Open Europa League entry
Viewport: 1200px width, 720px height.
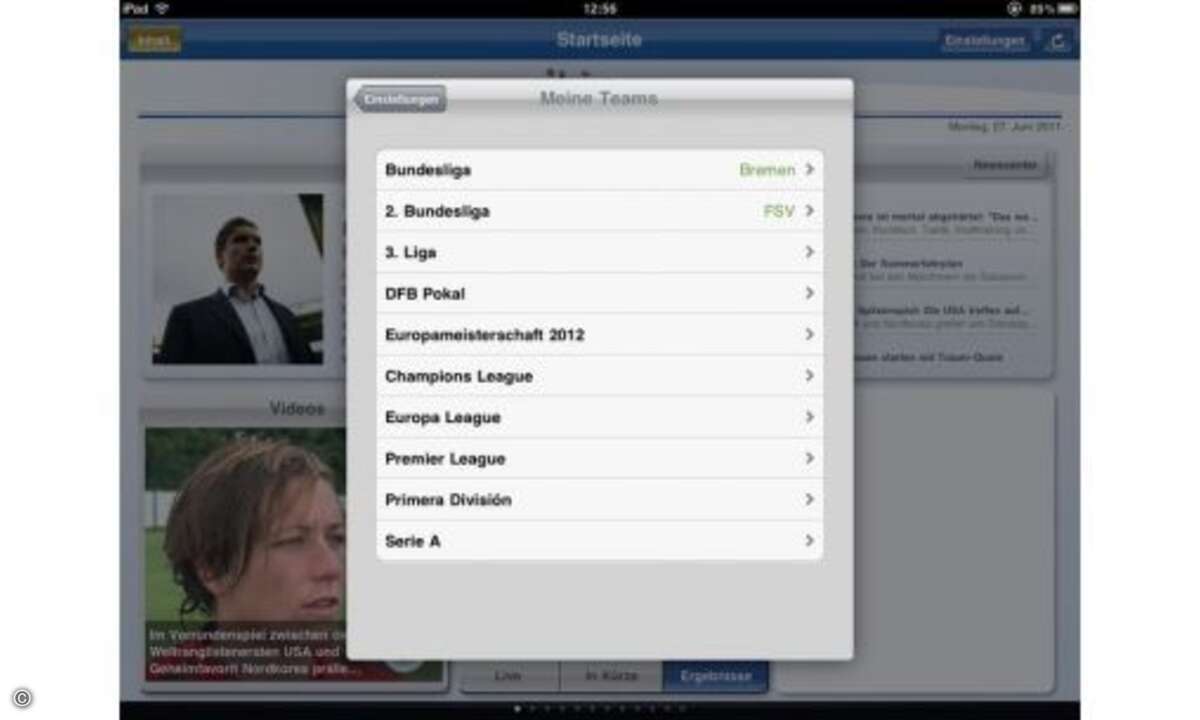600,417
